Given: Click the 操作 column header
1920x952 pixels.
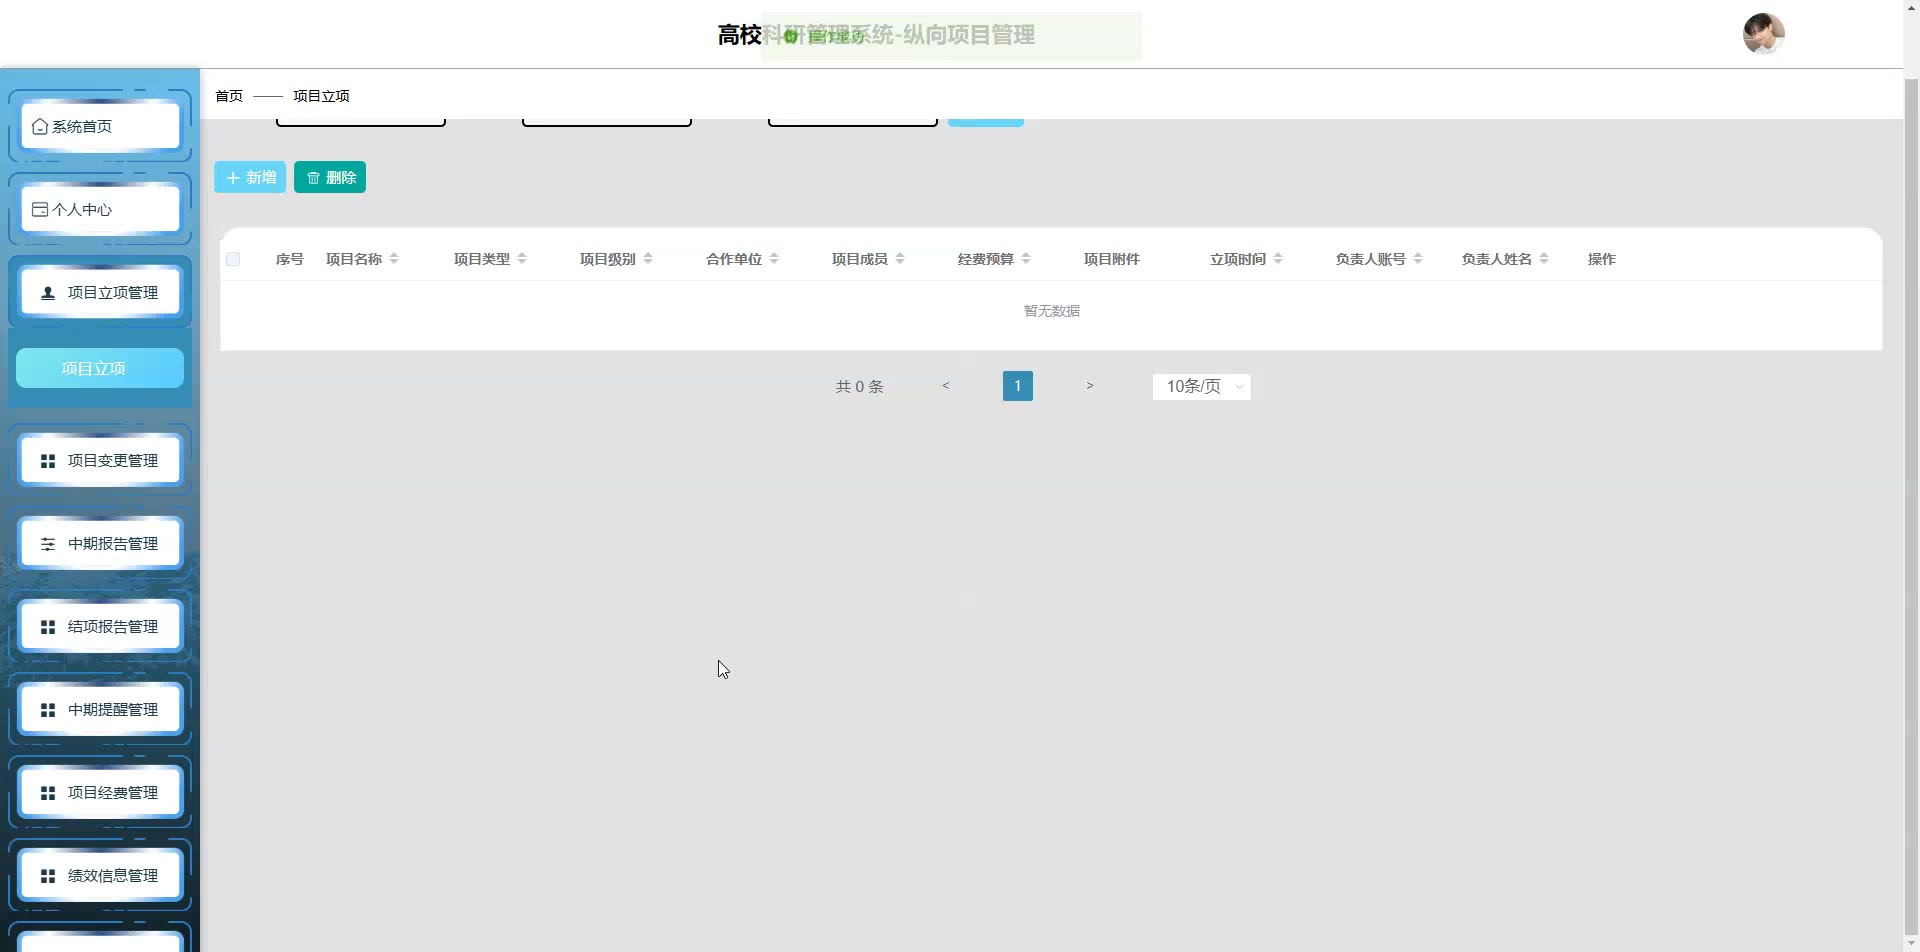Looking at the screenshot, I should pos(1602,259).
